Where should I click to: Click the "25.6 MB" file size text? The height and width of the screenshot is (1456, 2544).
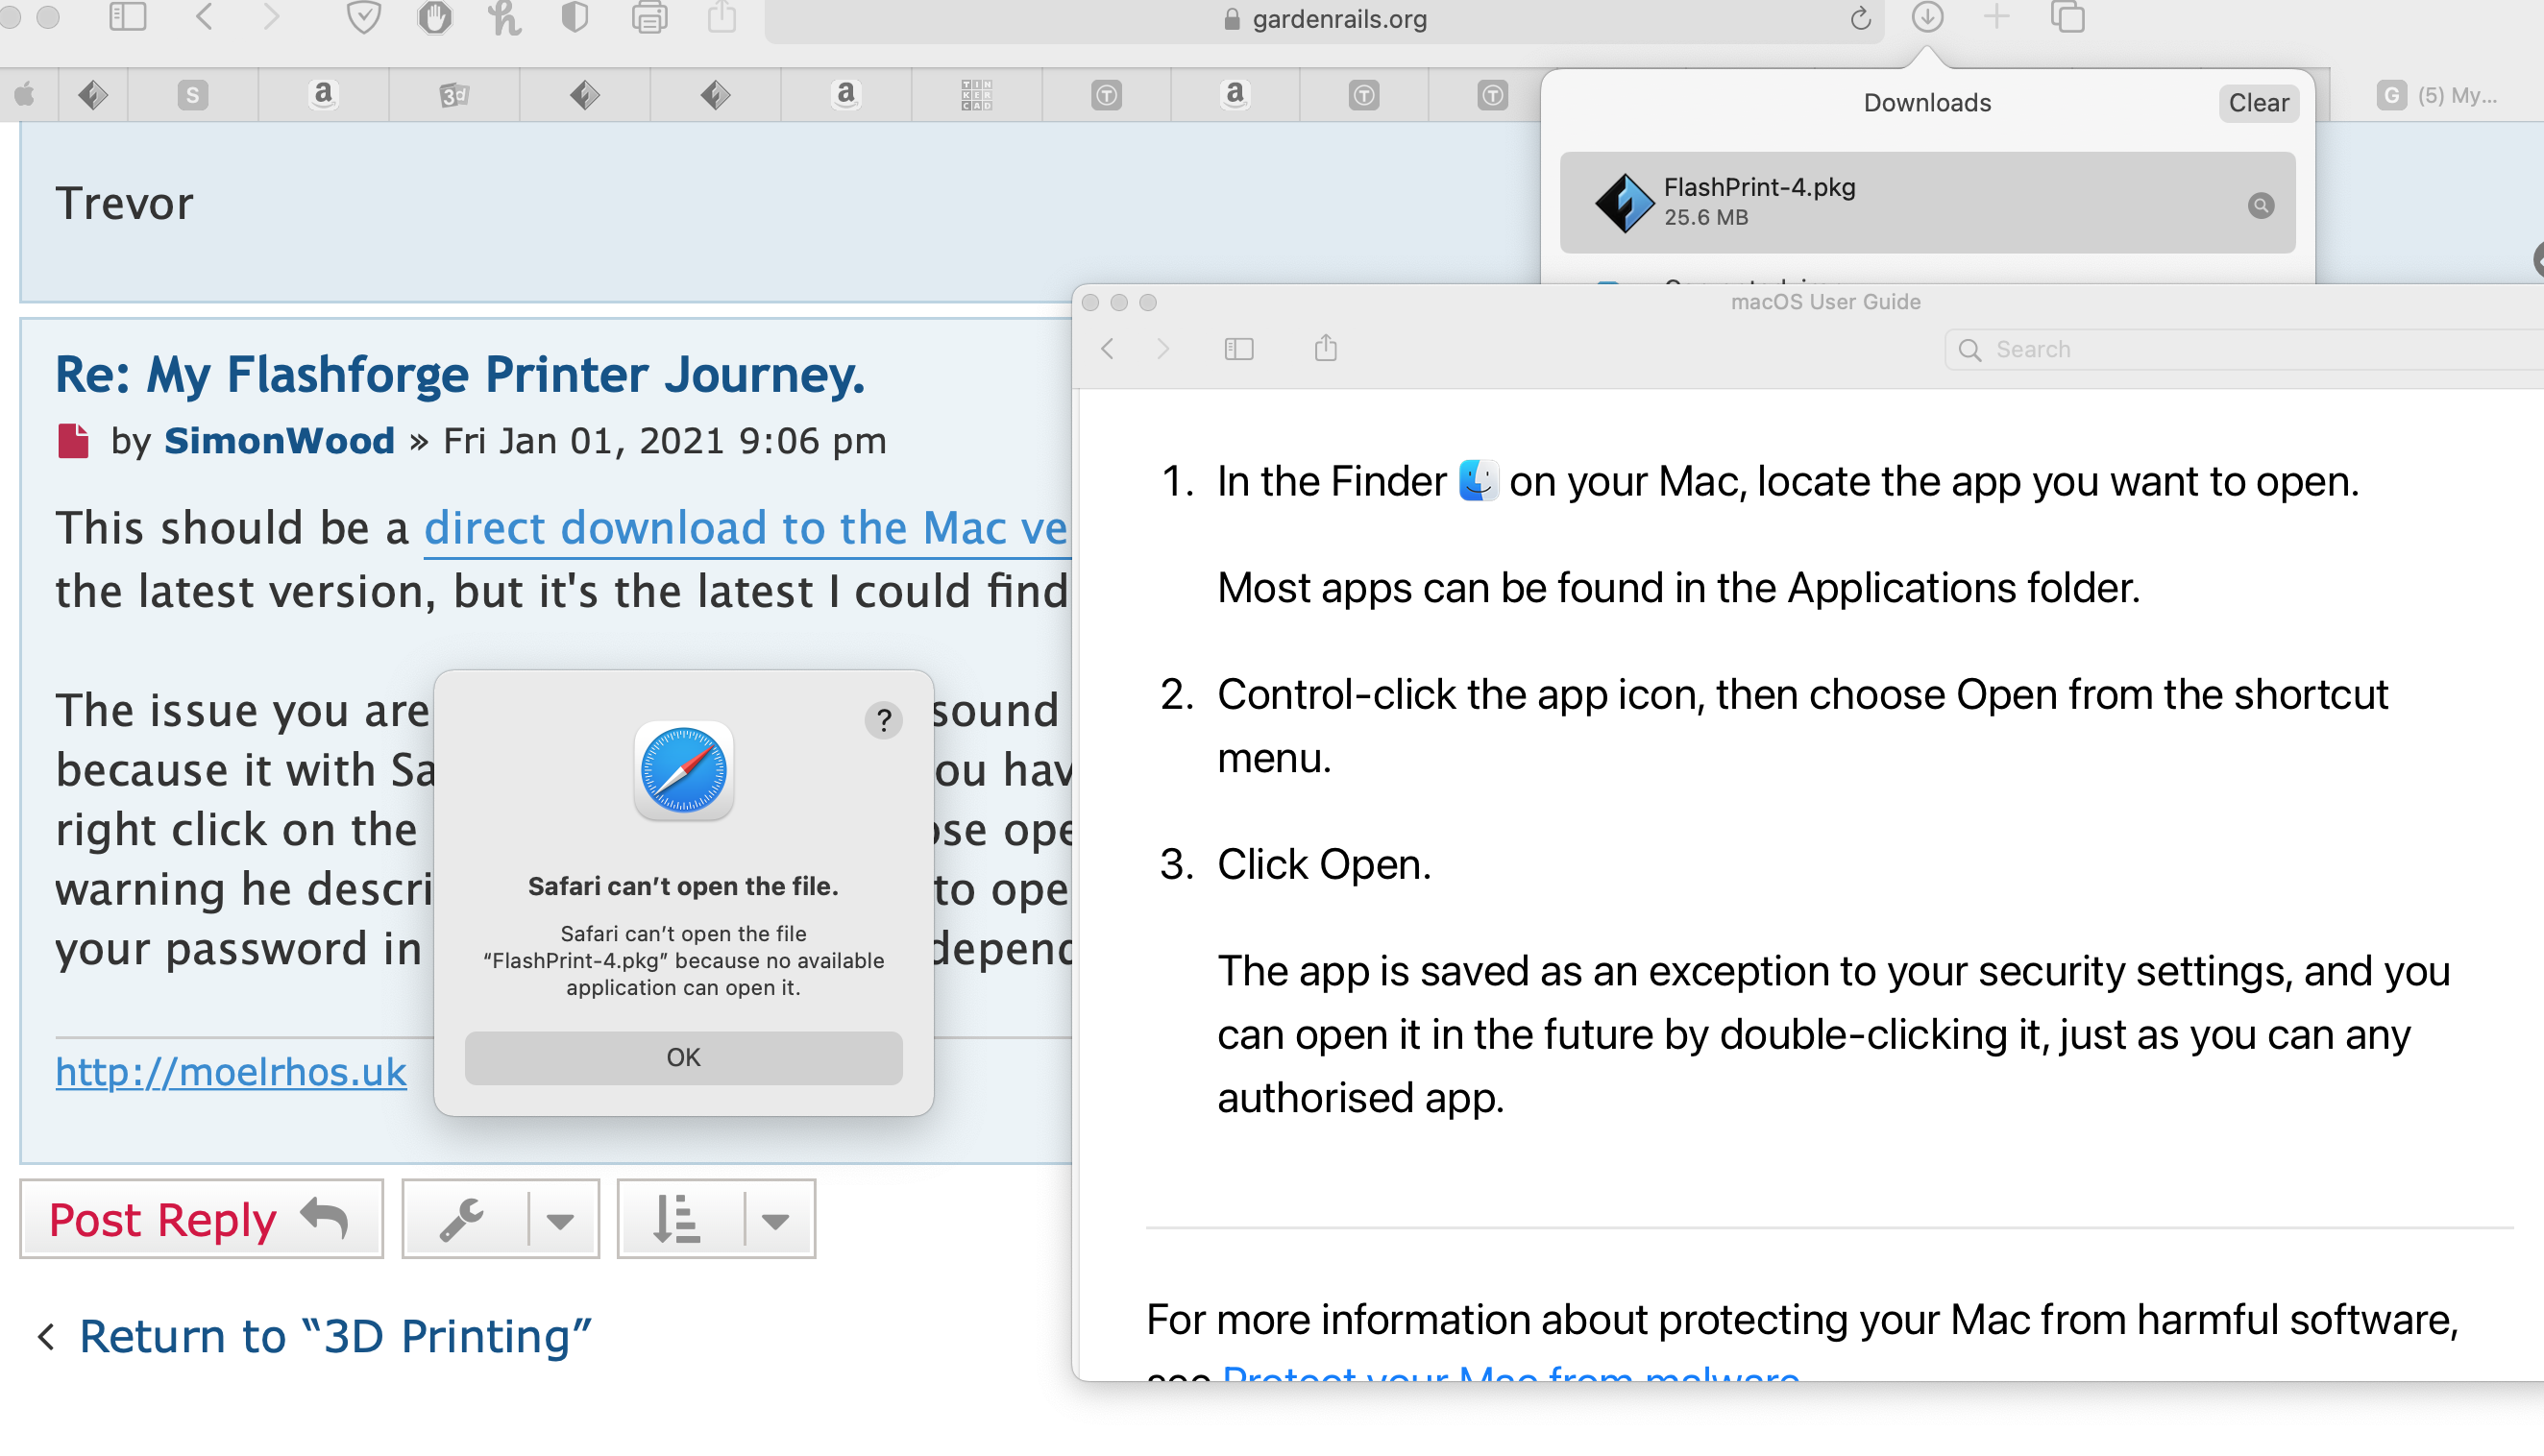(1705, 218)
